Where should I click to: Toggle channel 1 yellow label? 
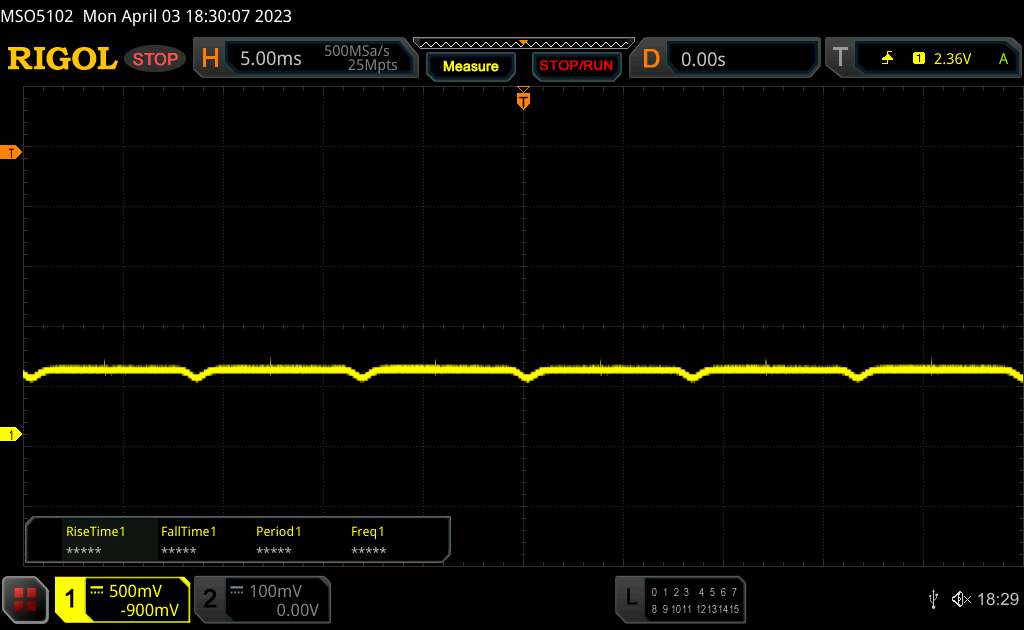[70, 599]
